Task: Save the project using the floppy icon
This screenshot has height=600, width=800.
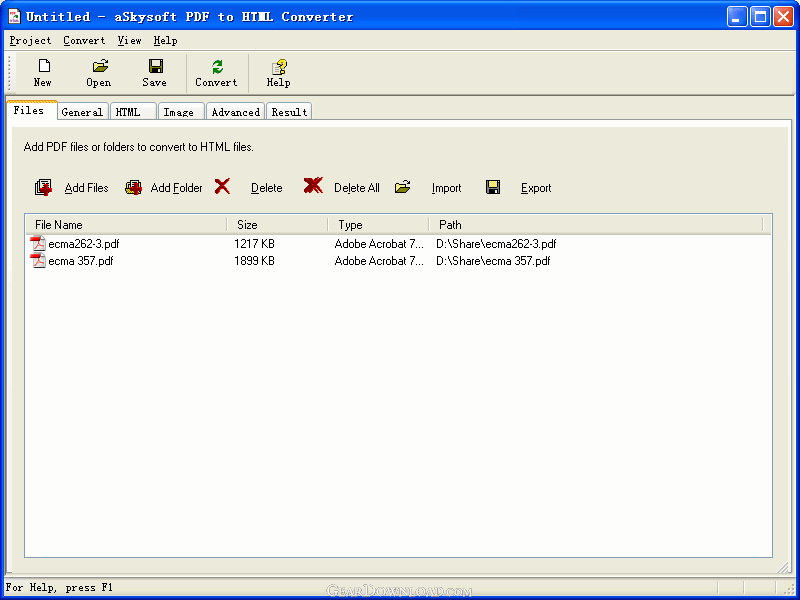Action: coord(156,66)
